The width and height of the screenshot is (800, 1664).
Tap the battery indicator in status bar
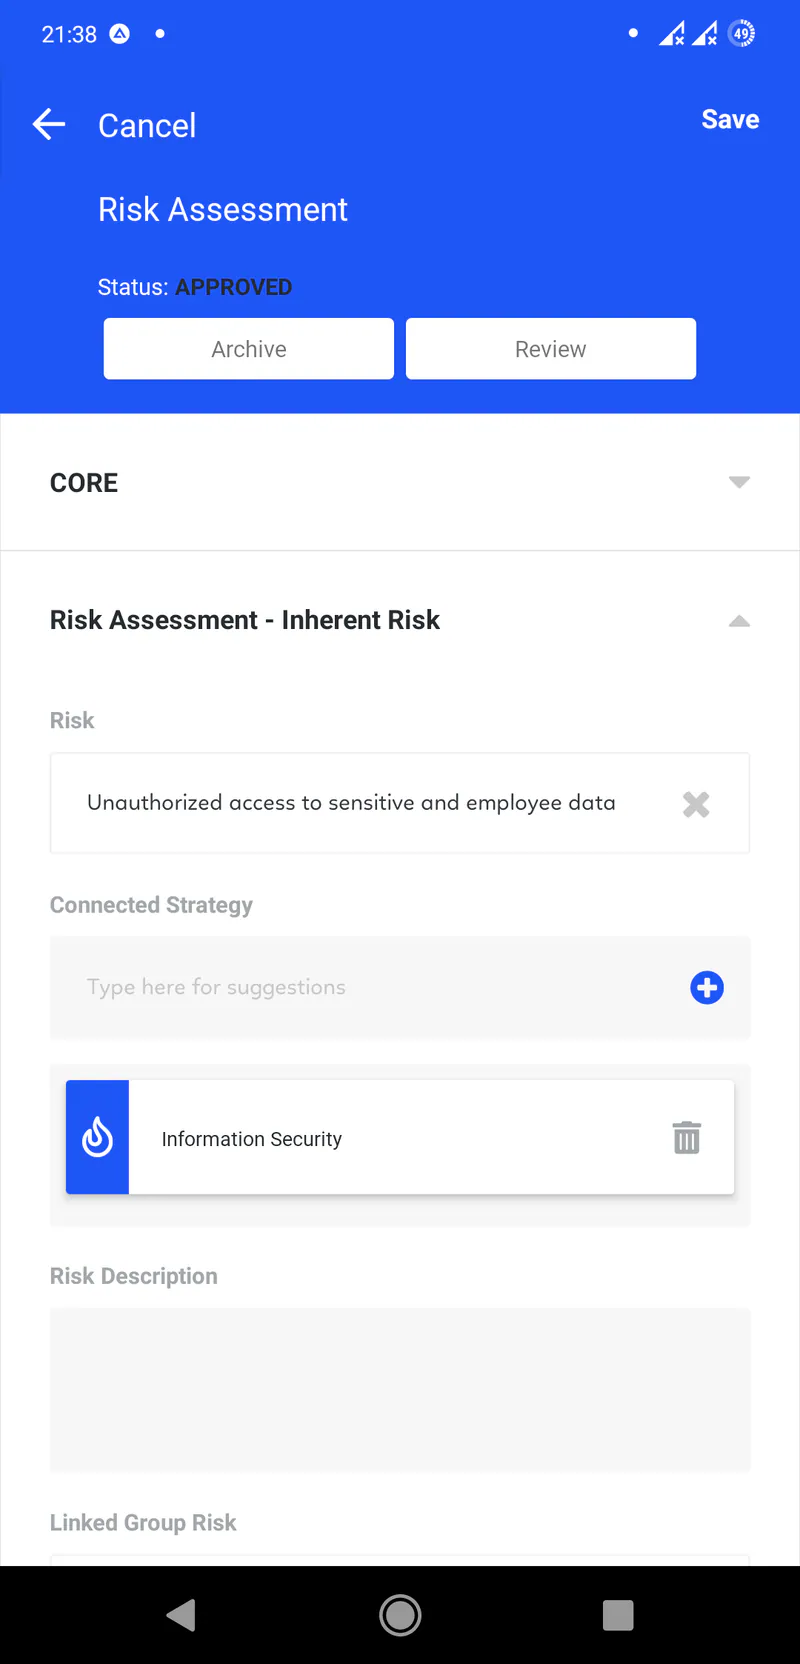[742, 34]
